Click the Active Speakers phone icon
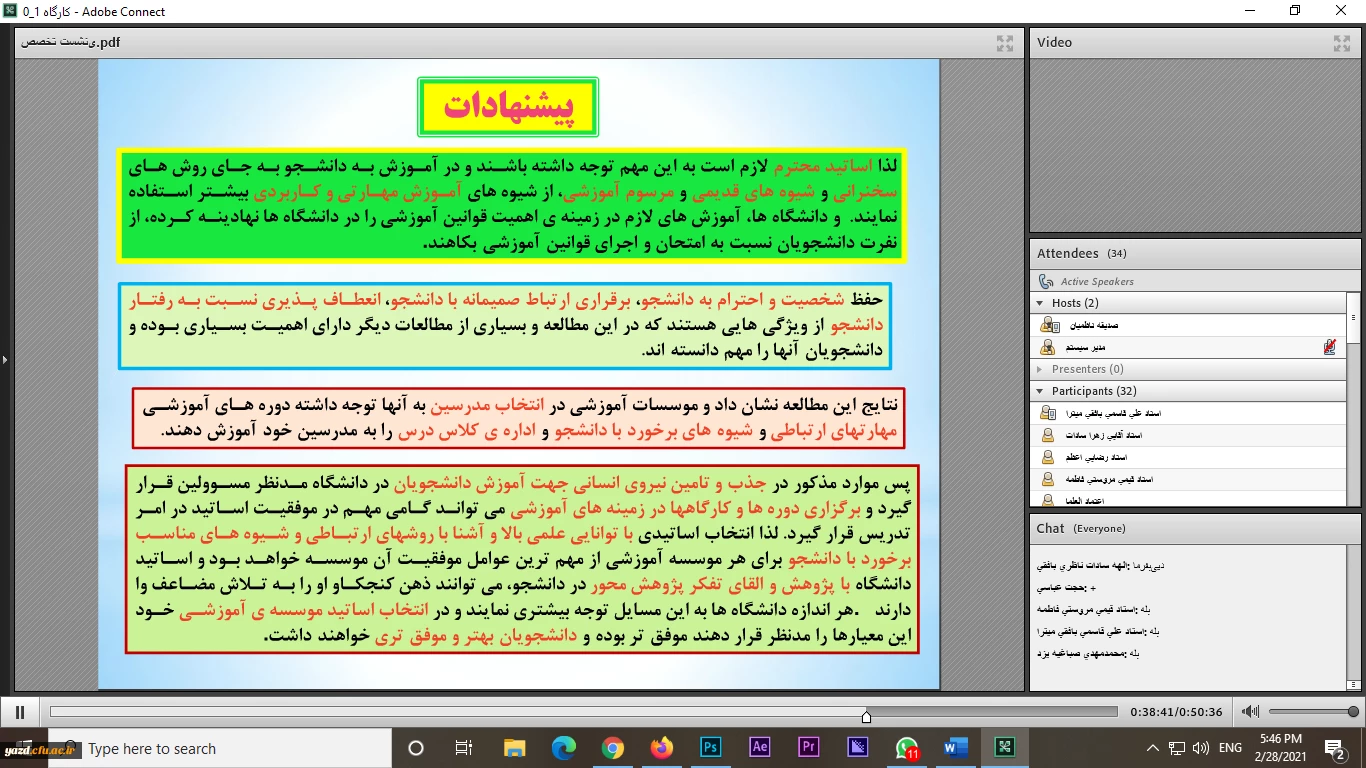 click(1046, 282)
